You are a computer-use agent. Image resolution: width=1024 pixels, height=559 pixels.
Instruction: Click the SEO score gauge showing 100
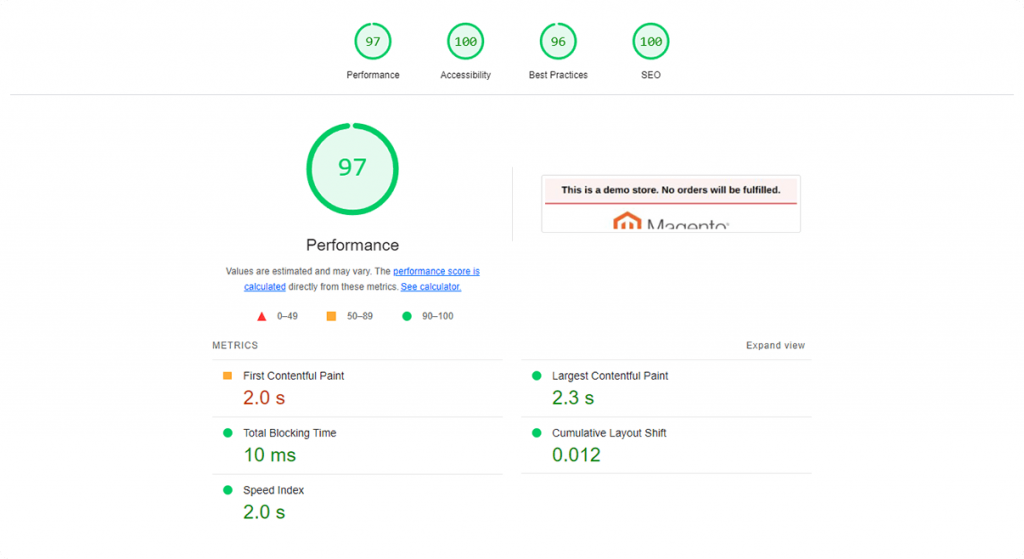650,41
